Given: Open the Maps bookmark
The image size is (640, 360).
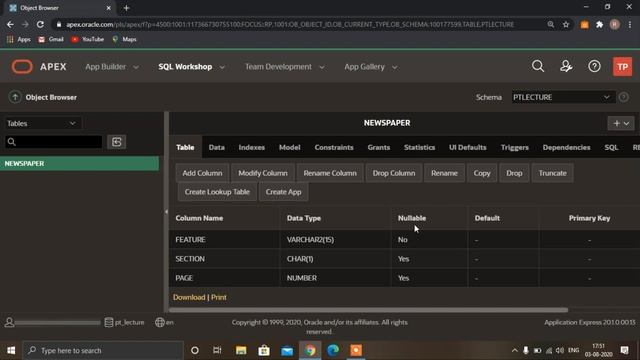Looking at the screenshot, I should pyautogui.click(x=124, y=39).
